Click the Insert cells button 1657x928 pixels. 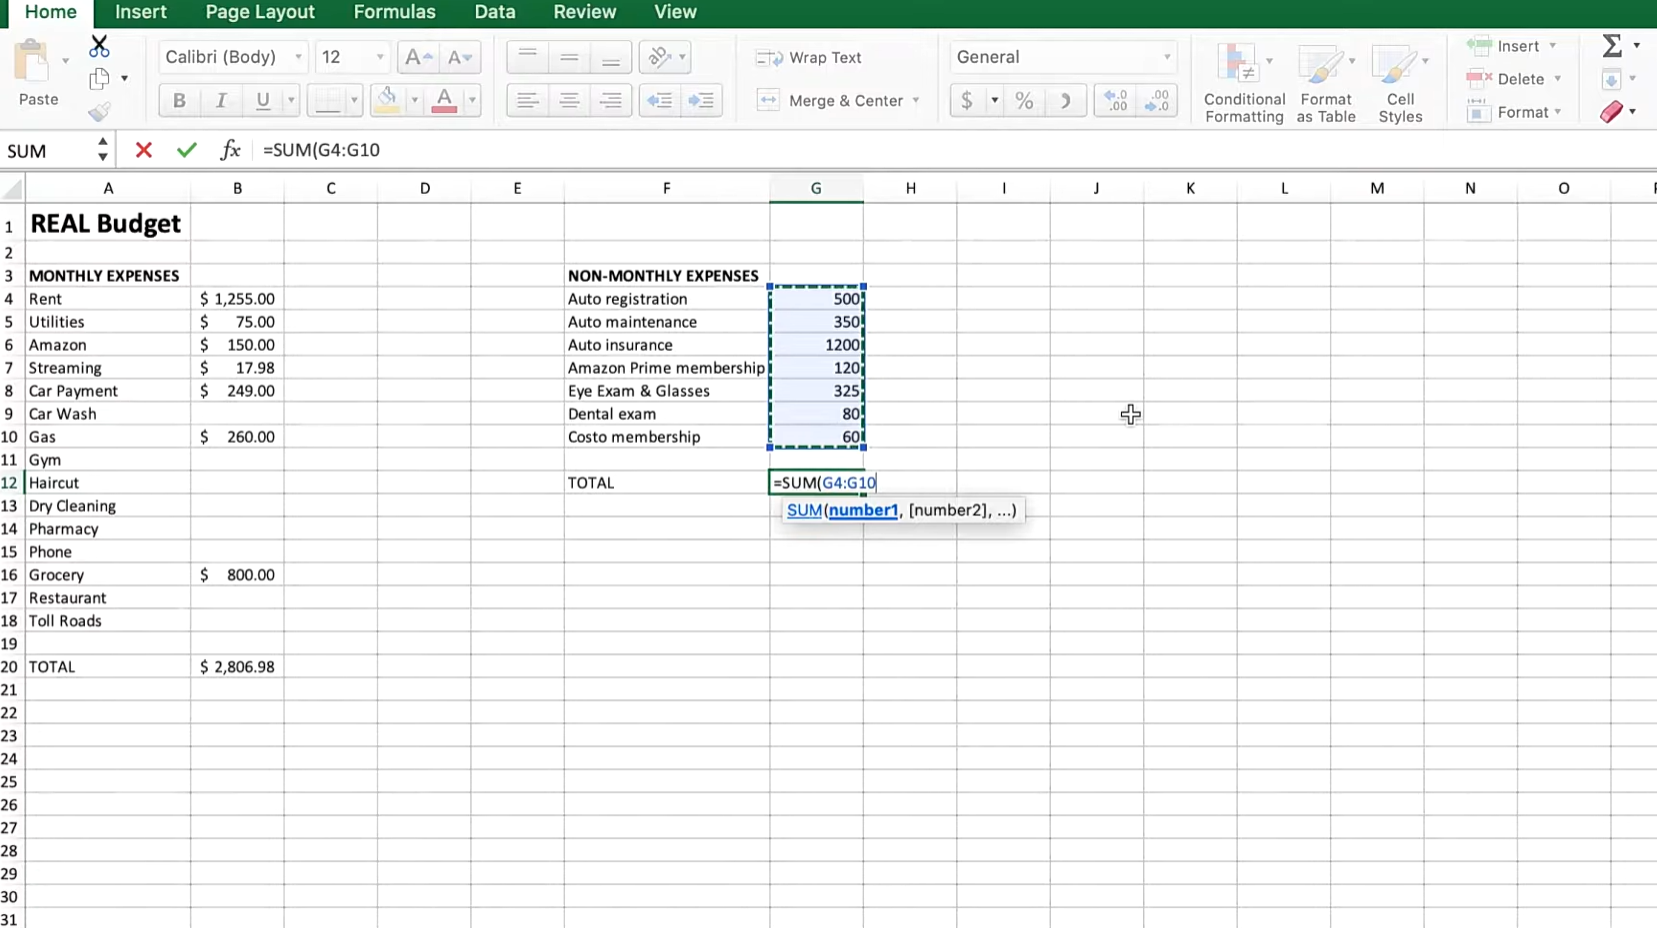pyautogui.click(x=1511, y=46)
